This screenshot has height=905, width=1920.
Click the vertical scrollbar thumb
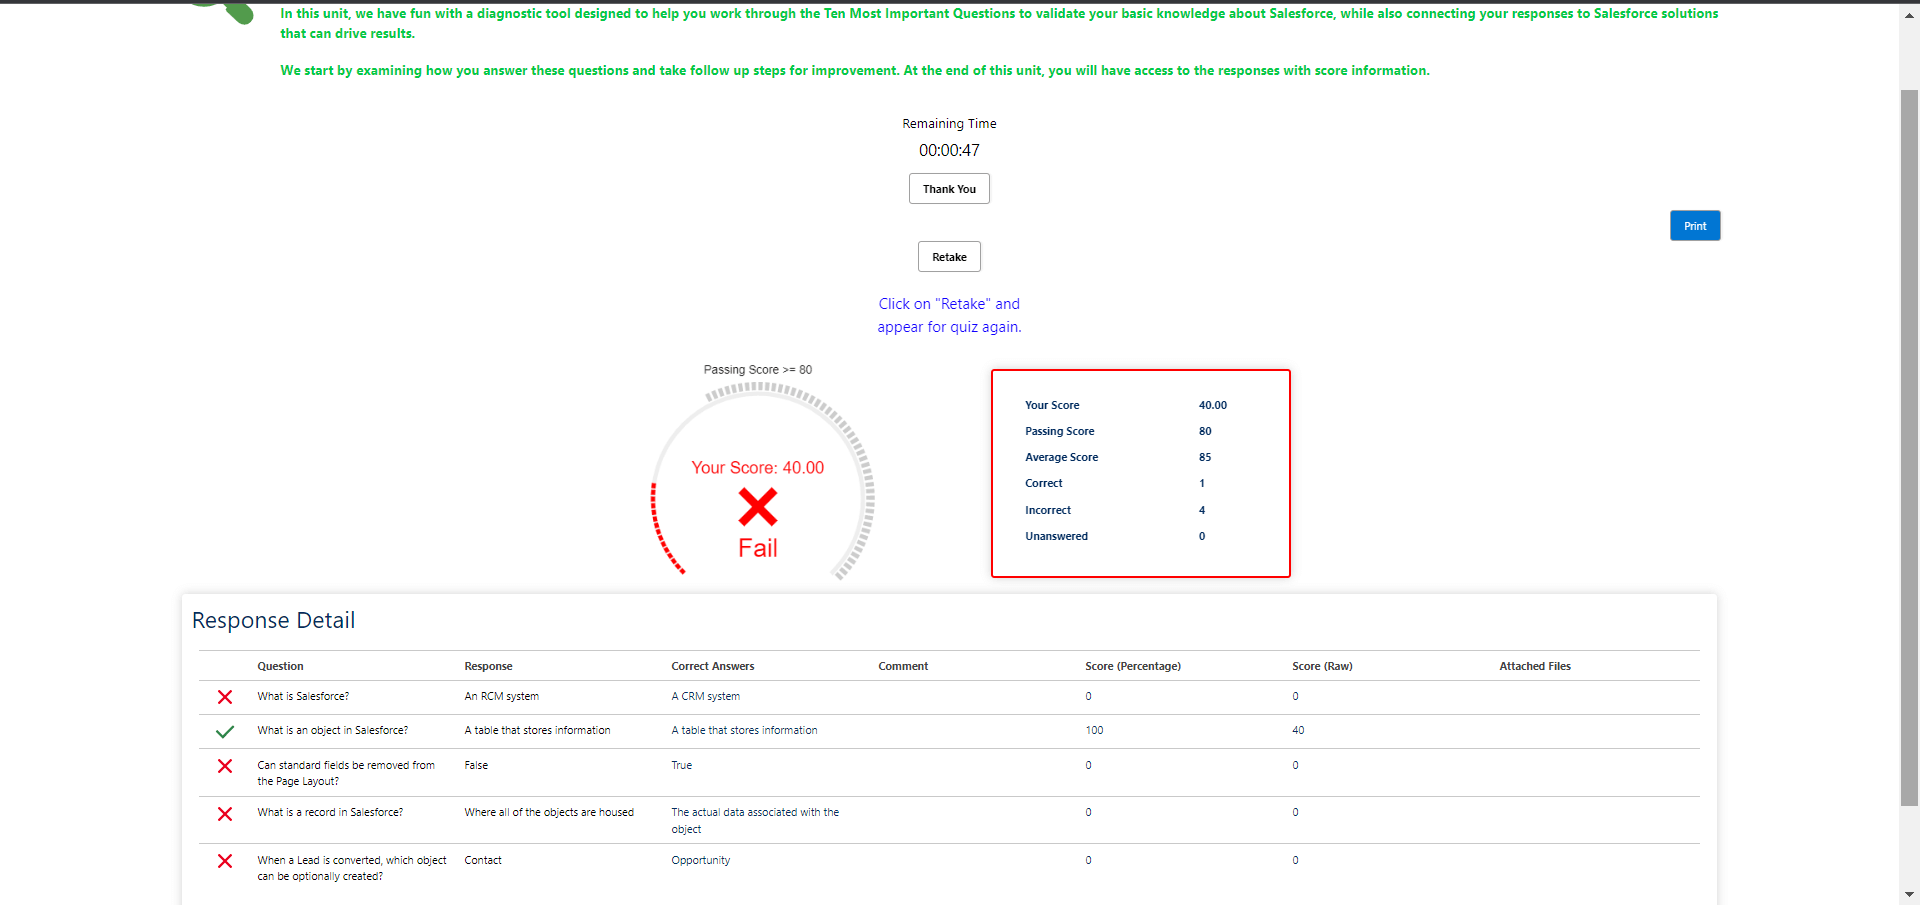1909,445
